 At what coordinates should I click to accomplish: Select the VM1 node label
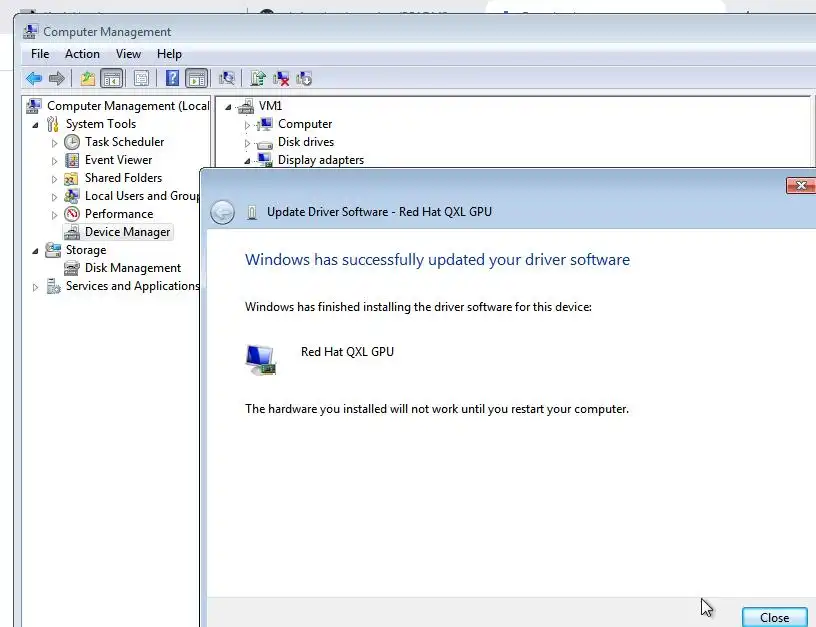pos(271,106)
